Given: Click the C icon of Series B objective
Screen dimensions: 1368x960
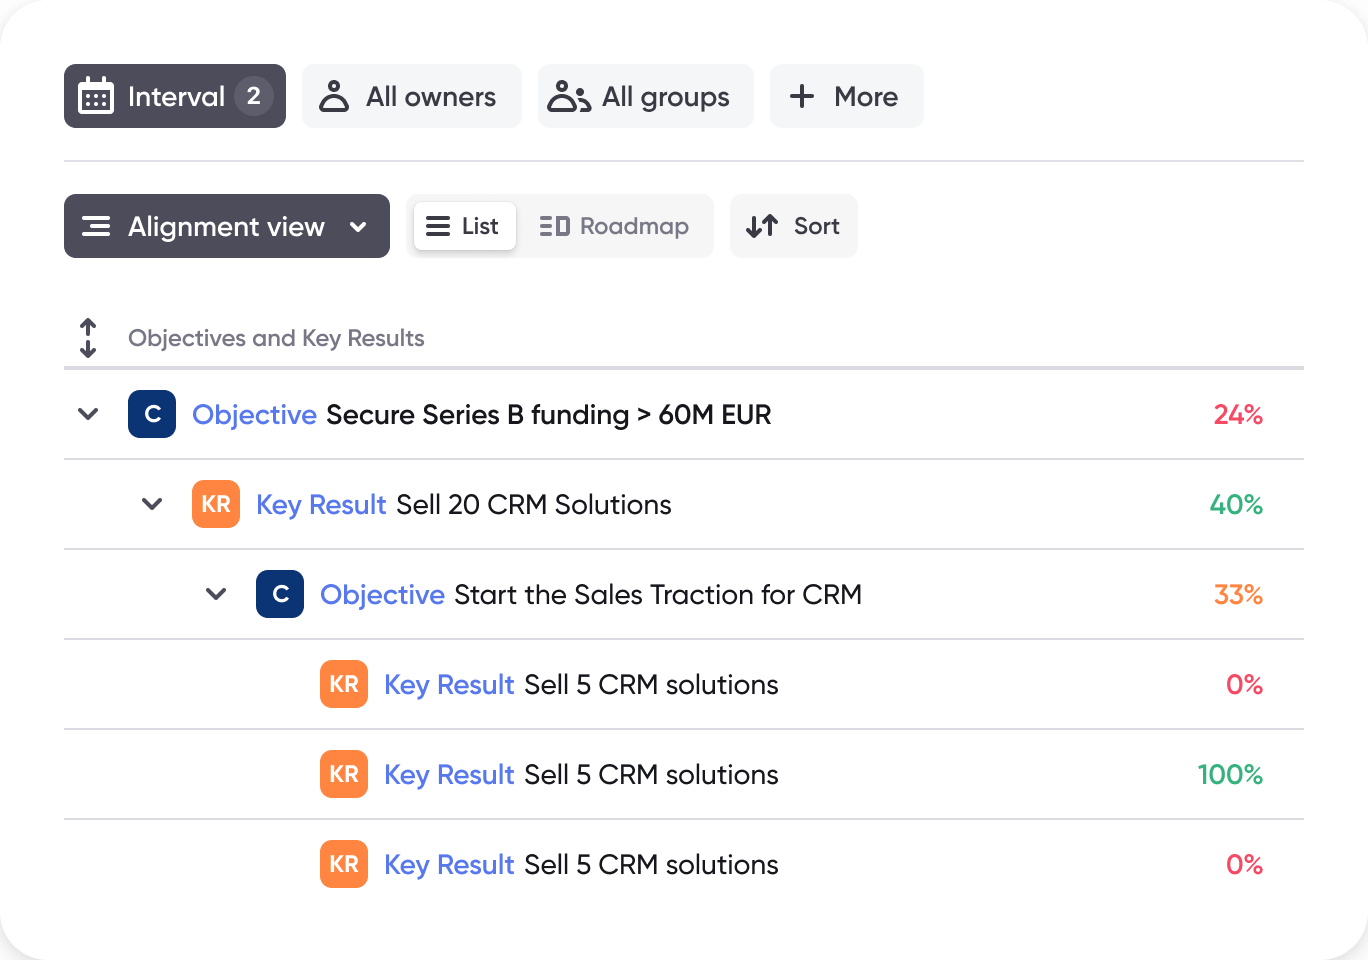Looking at the screenshot, I should click(152, 414).
